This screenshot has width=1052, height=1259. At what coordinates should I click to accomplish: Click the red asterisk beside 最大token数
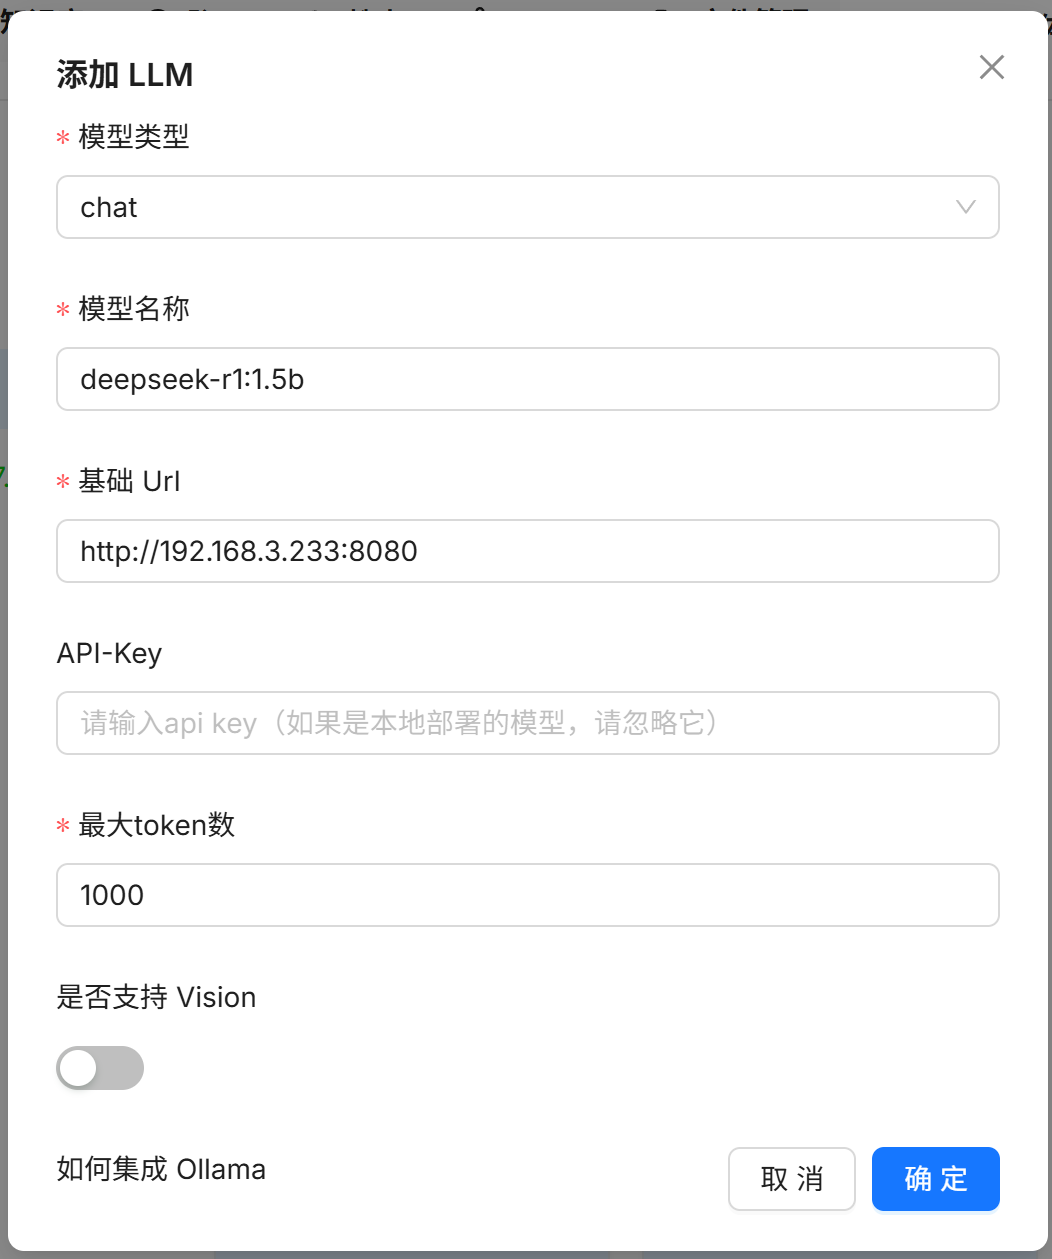click(x=63, y=827)
